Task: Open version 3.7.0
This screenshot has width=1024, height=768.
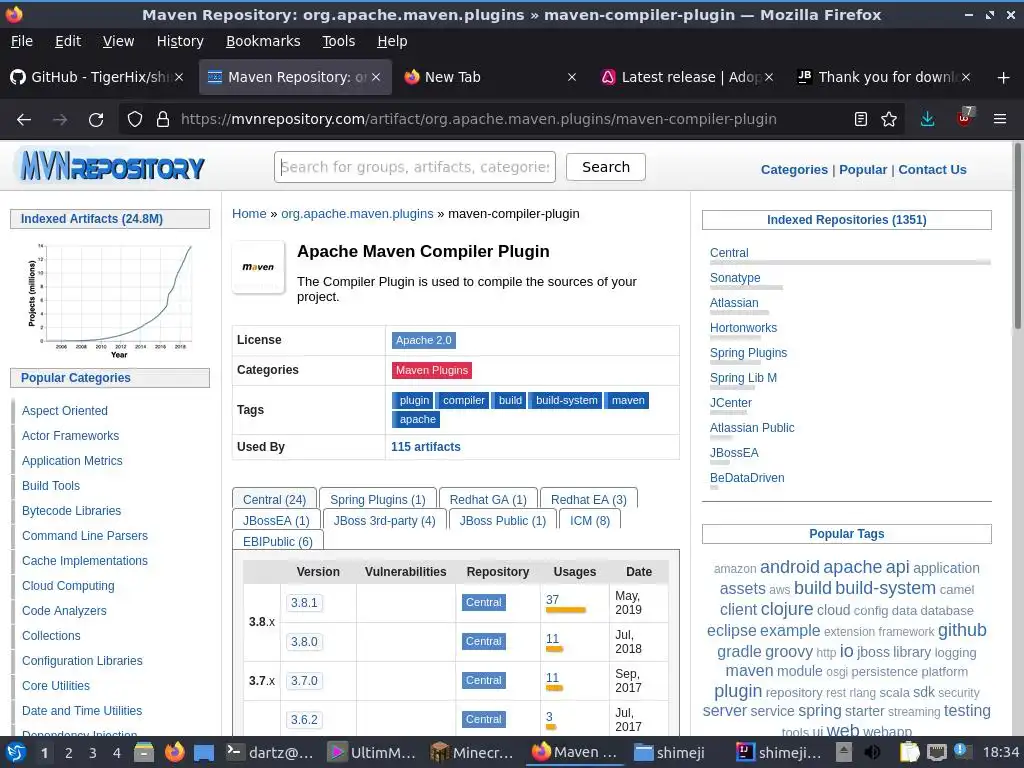Action: tap(304, 680)
